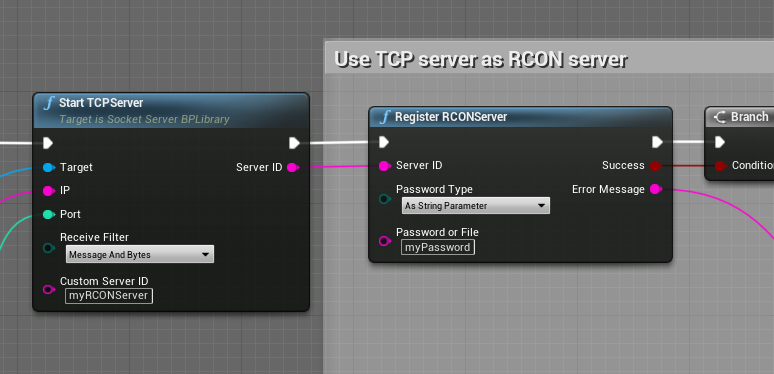Click the magenta IP input pin
Viewport: 774px width, 374px height.
[x=48, y=190]
